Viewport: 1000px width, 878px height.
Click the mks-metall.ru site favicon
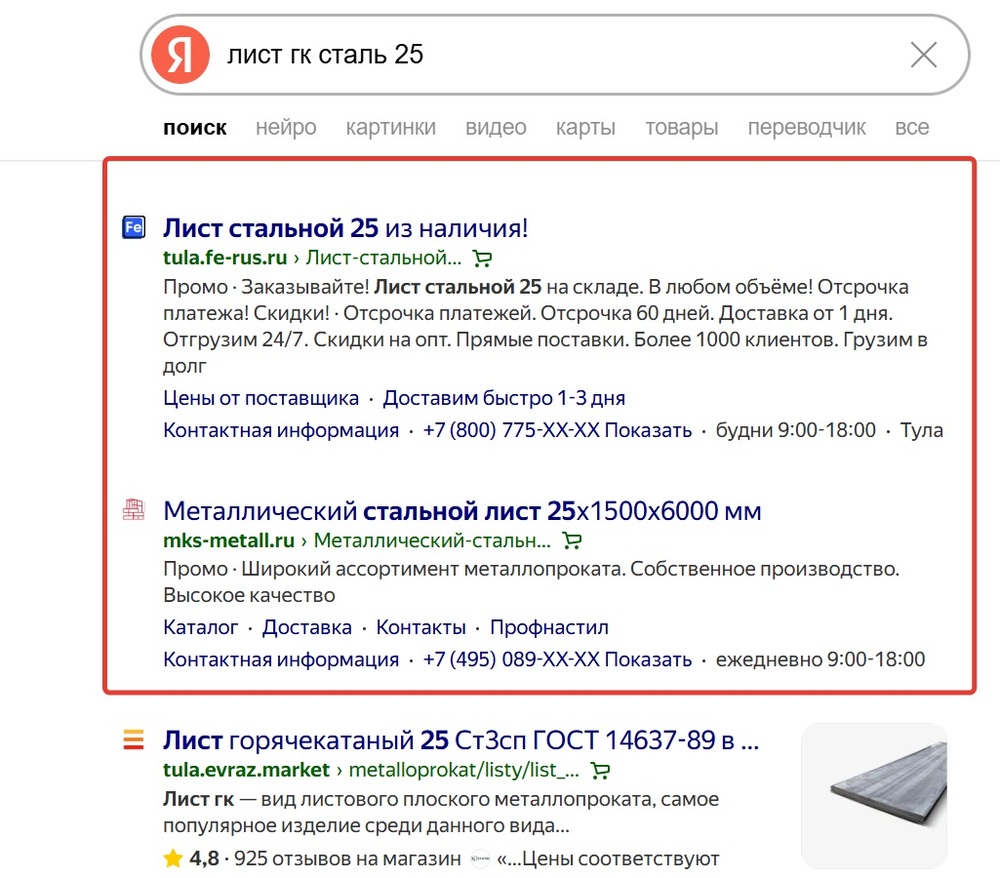135,510
